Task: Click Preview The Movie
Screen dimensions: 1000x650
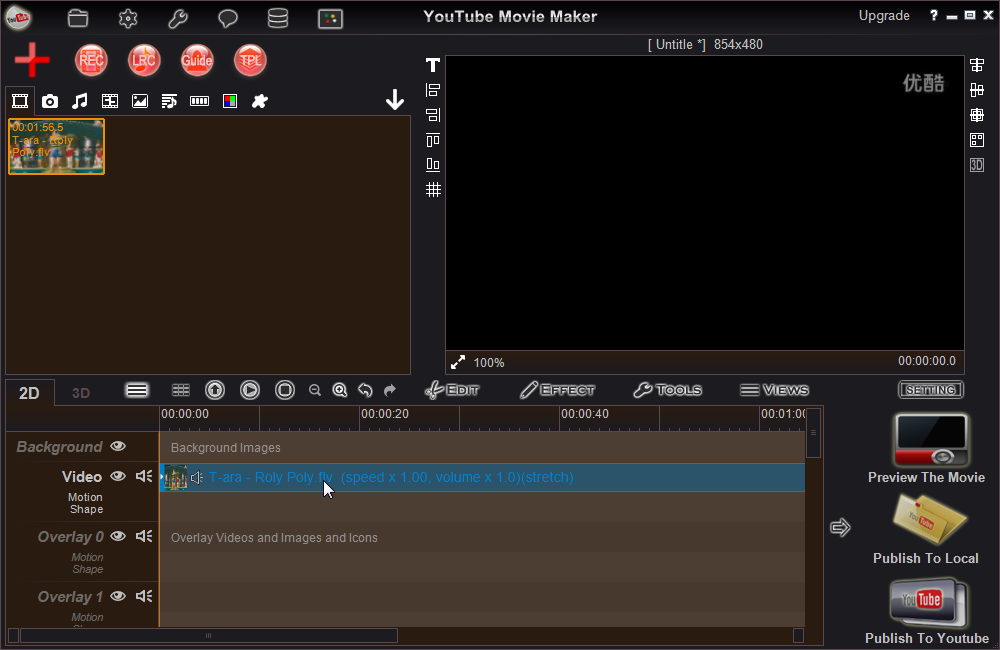Action: (926, 448)
